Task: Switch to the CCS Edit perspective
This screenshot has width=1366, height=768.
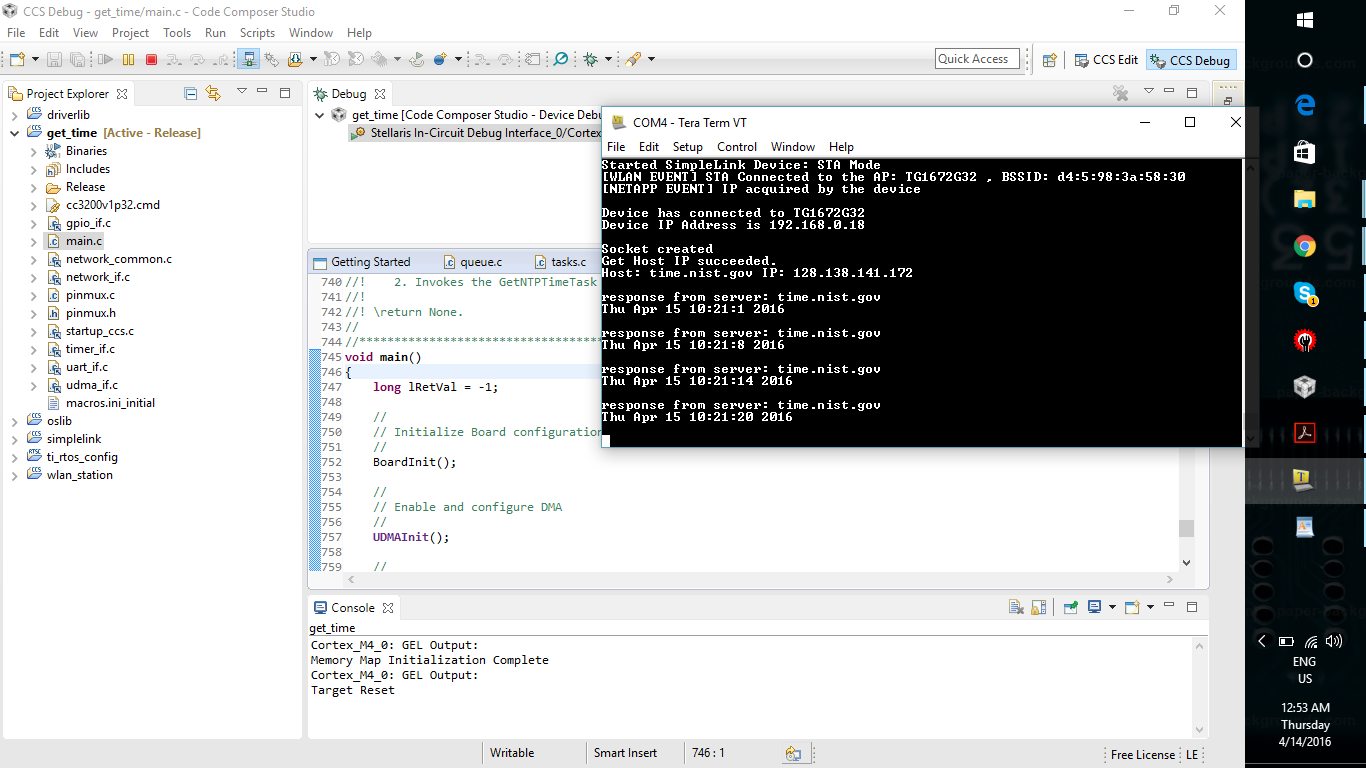Action: point(1106,60)
